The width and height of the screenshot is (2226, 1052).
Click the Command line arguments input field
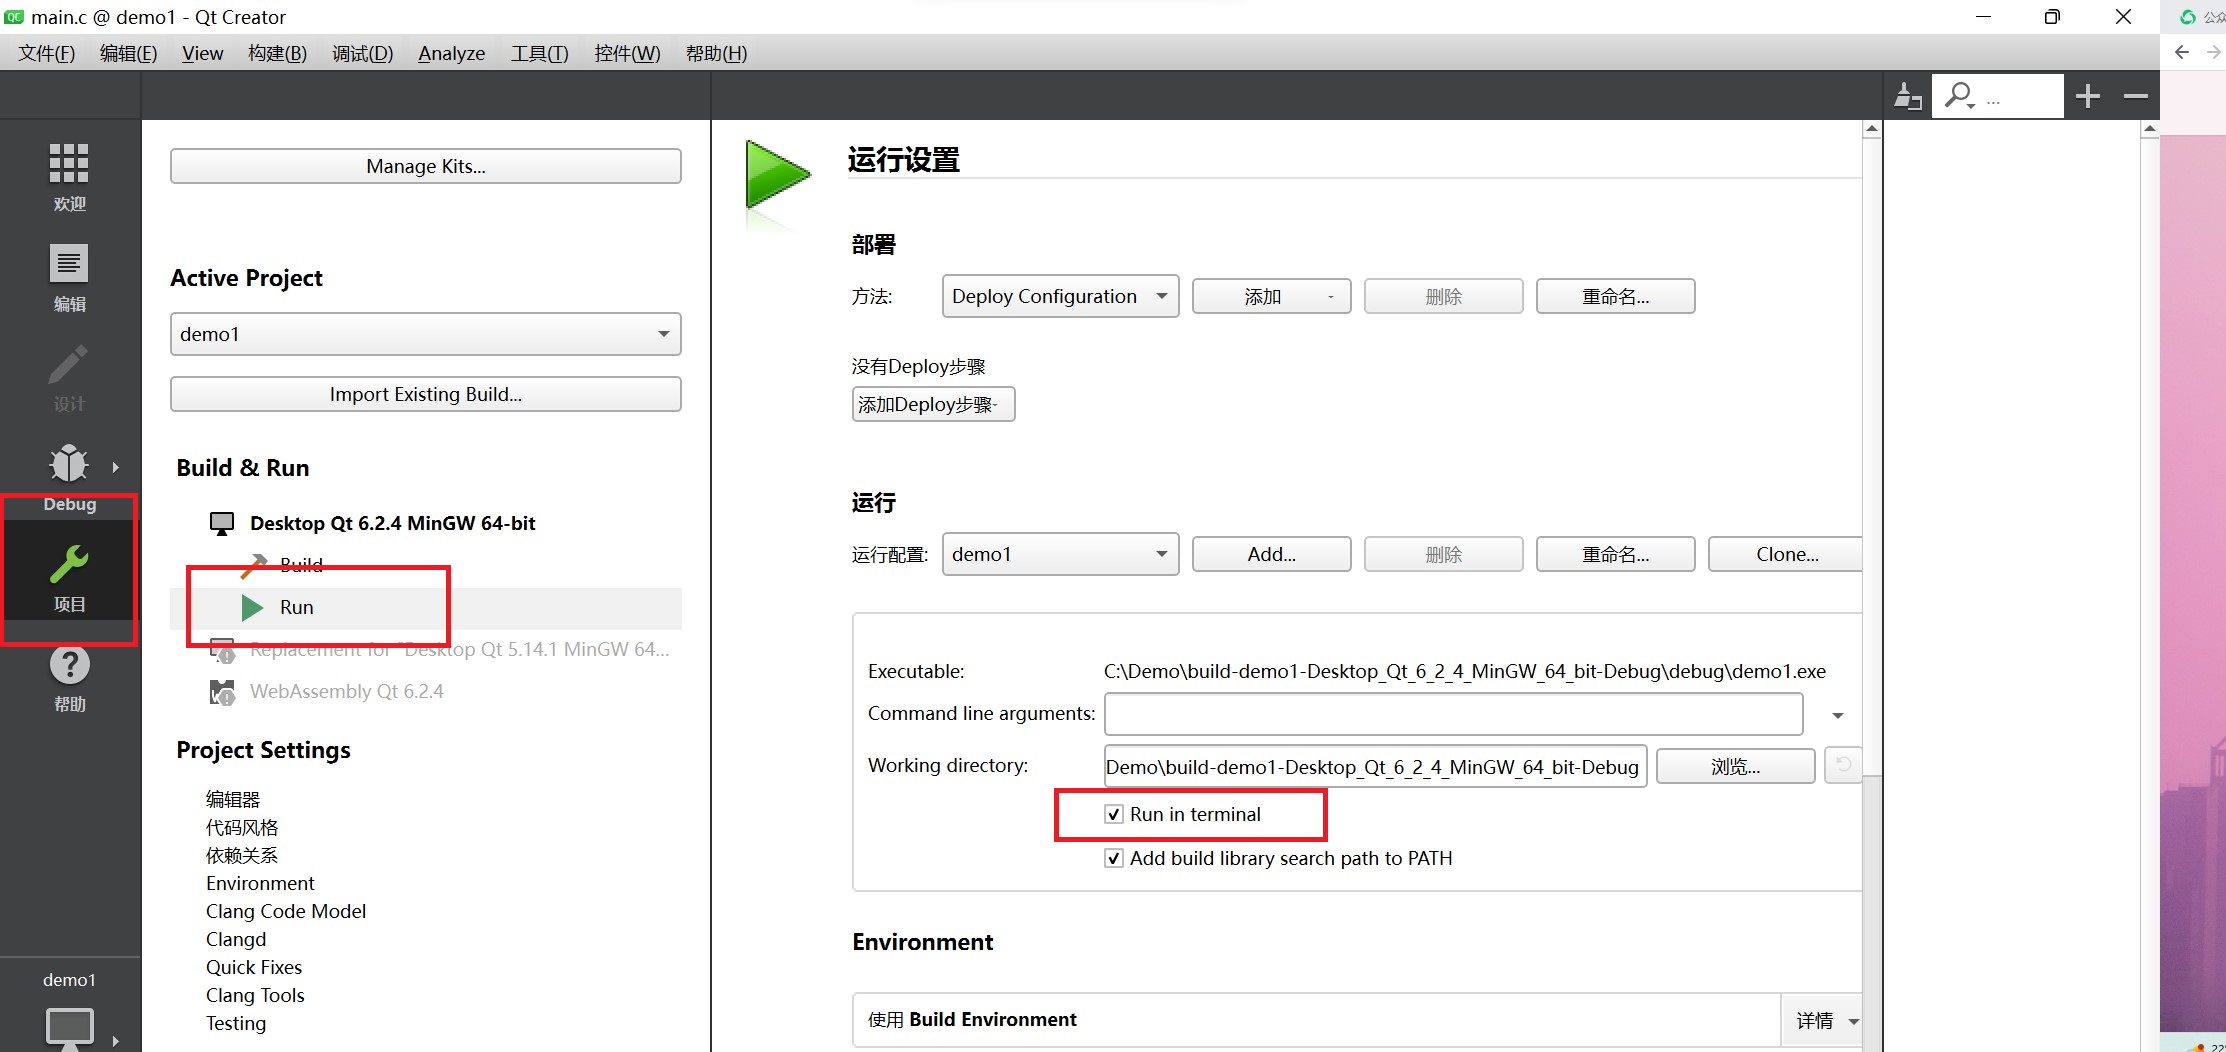pyautogui.click(x=1453, y=714)
